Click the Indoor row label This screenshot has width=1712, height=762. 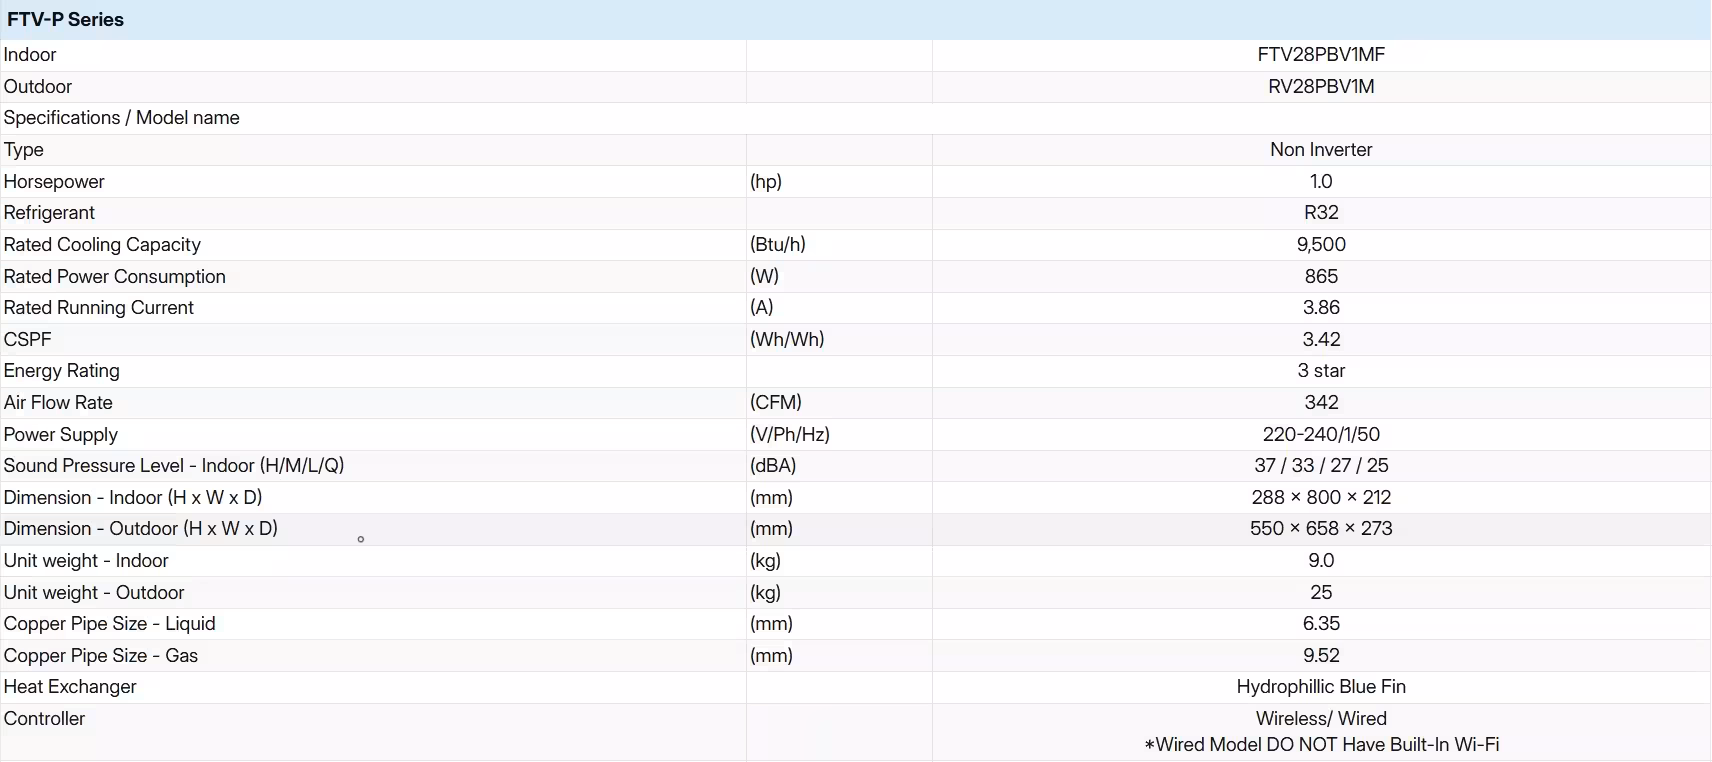tap(30, 55)
